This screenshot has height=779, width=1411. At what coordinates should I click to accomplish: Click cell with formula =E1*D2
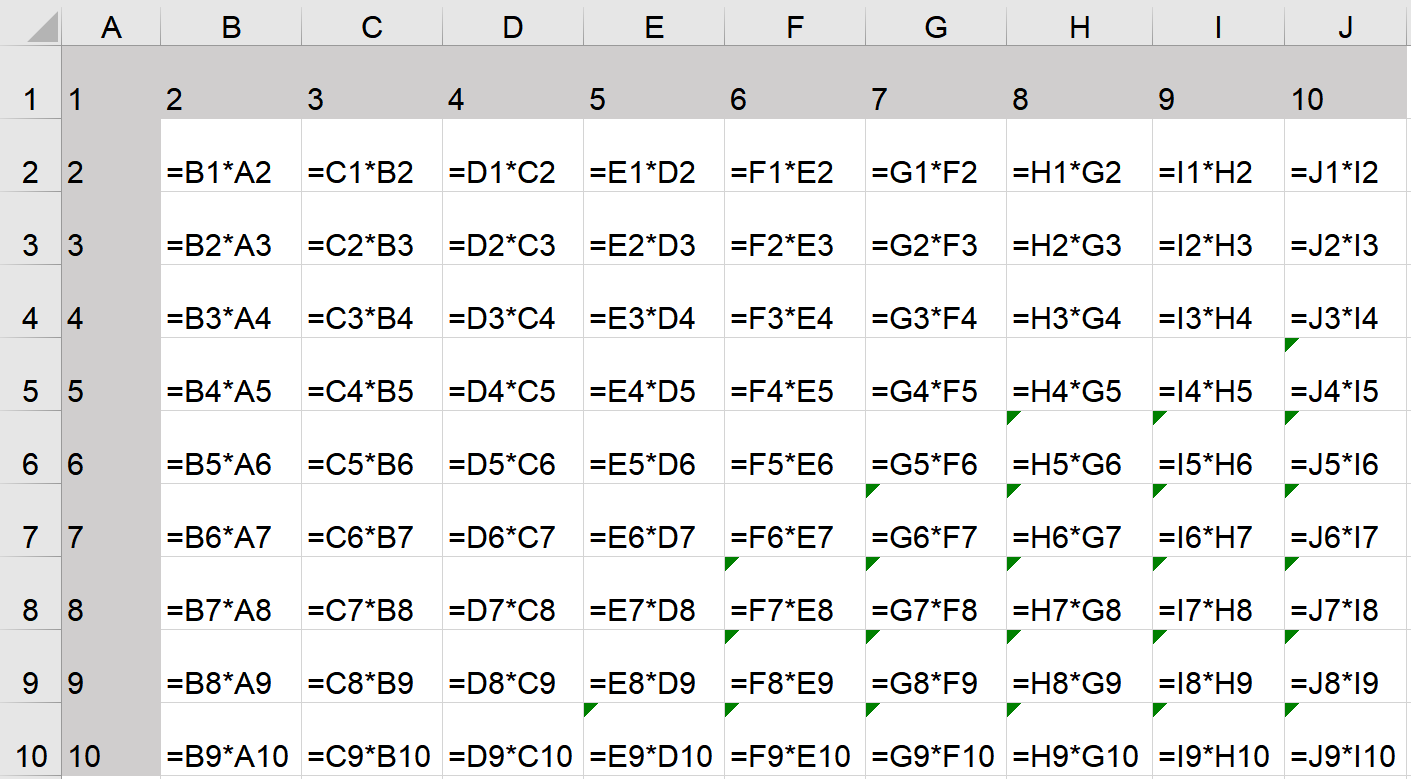tap(654, 155)
